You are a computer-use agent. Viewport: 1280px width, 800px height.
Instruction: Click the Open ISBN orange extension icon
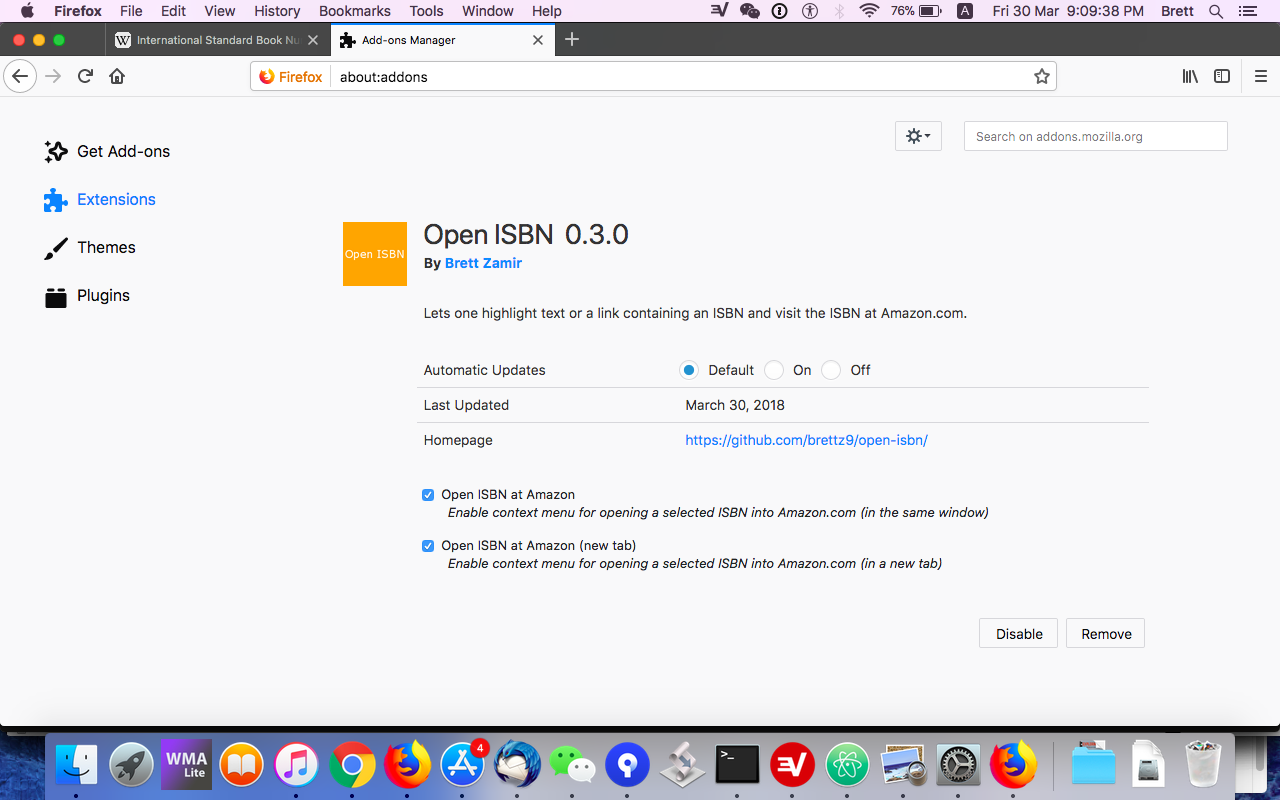coord(375,254)
